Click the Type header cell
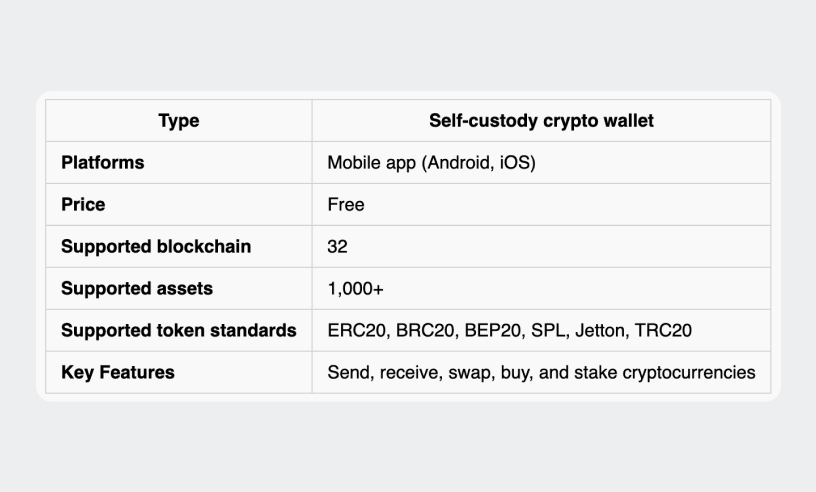The height and width of the screenshot is (492, 816). coord(178,121)
